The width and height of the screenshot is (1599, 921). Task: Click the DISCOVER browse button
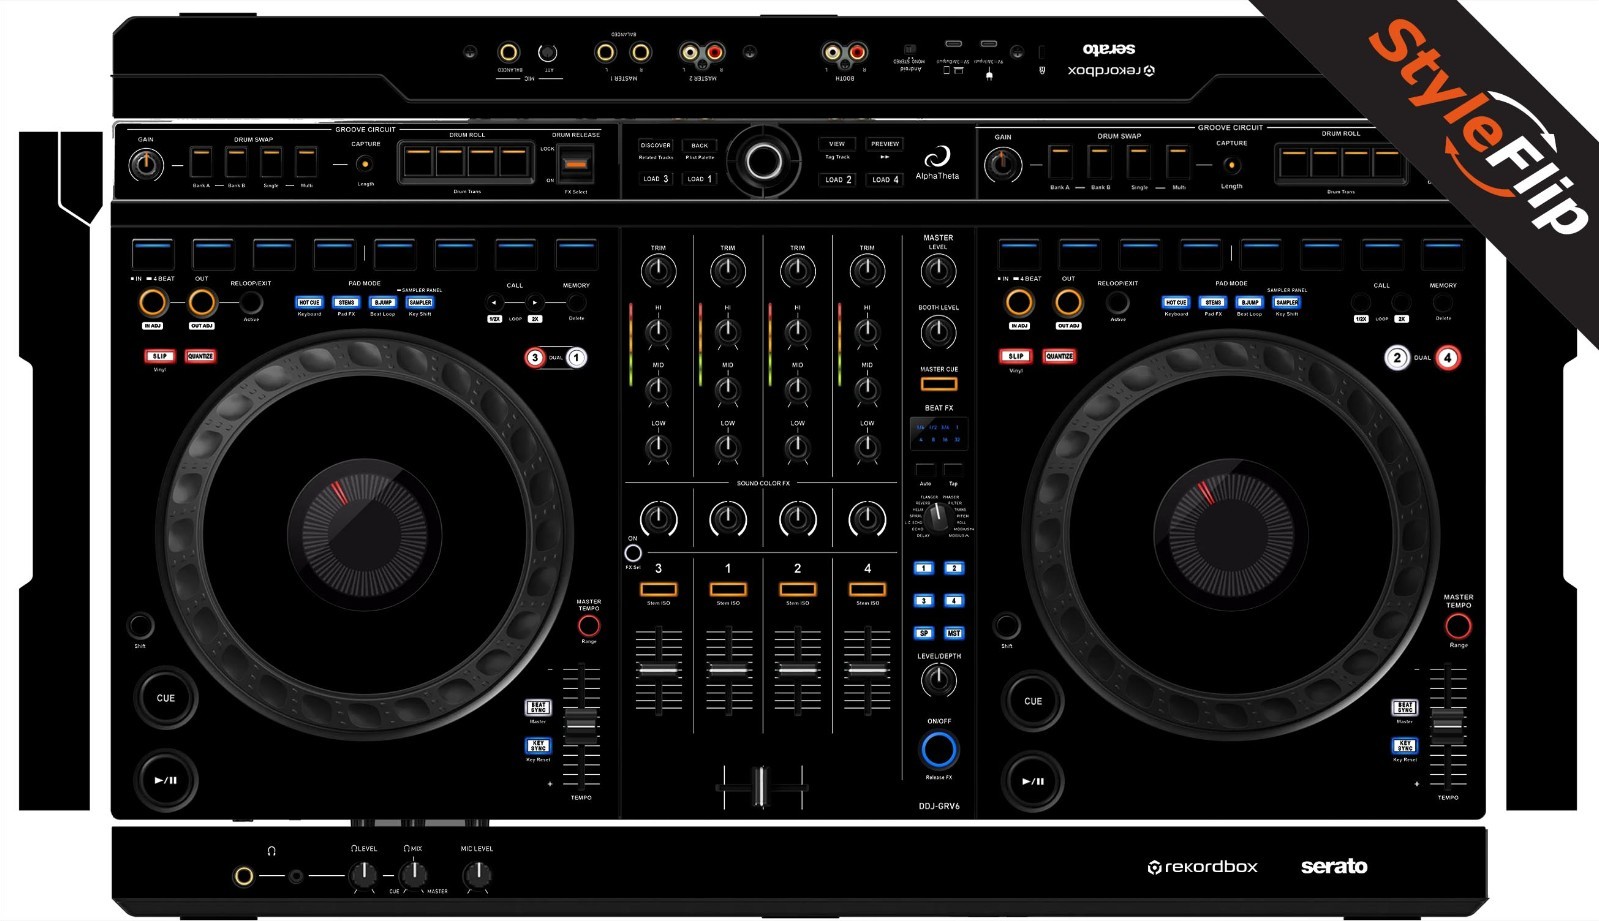[x=655, y=145]
